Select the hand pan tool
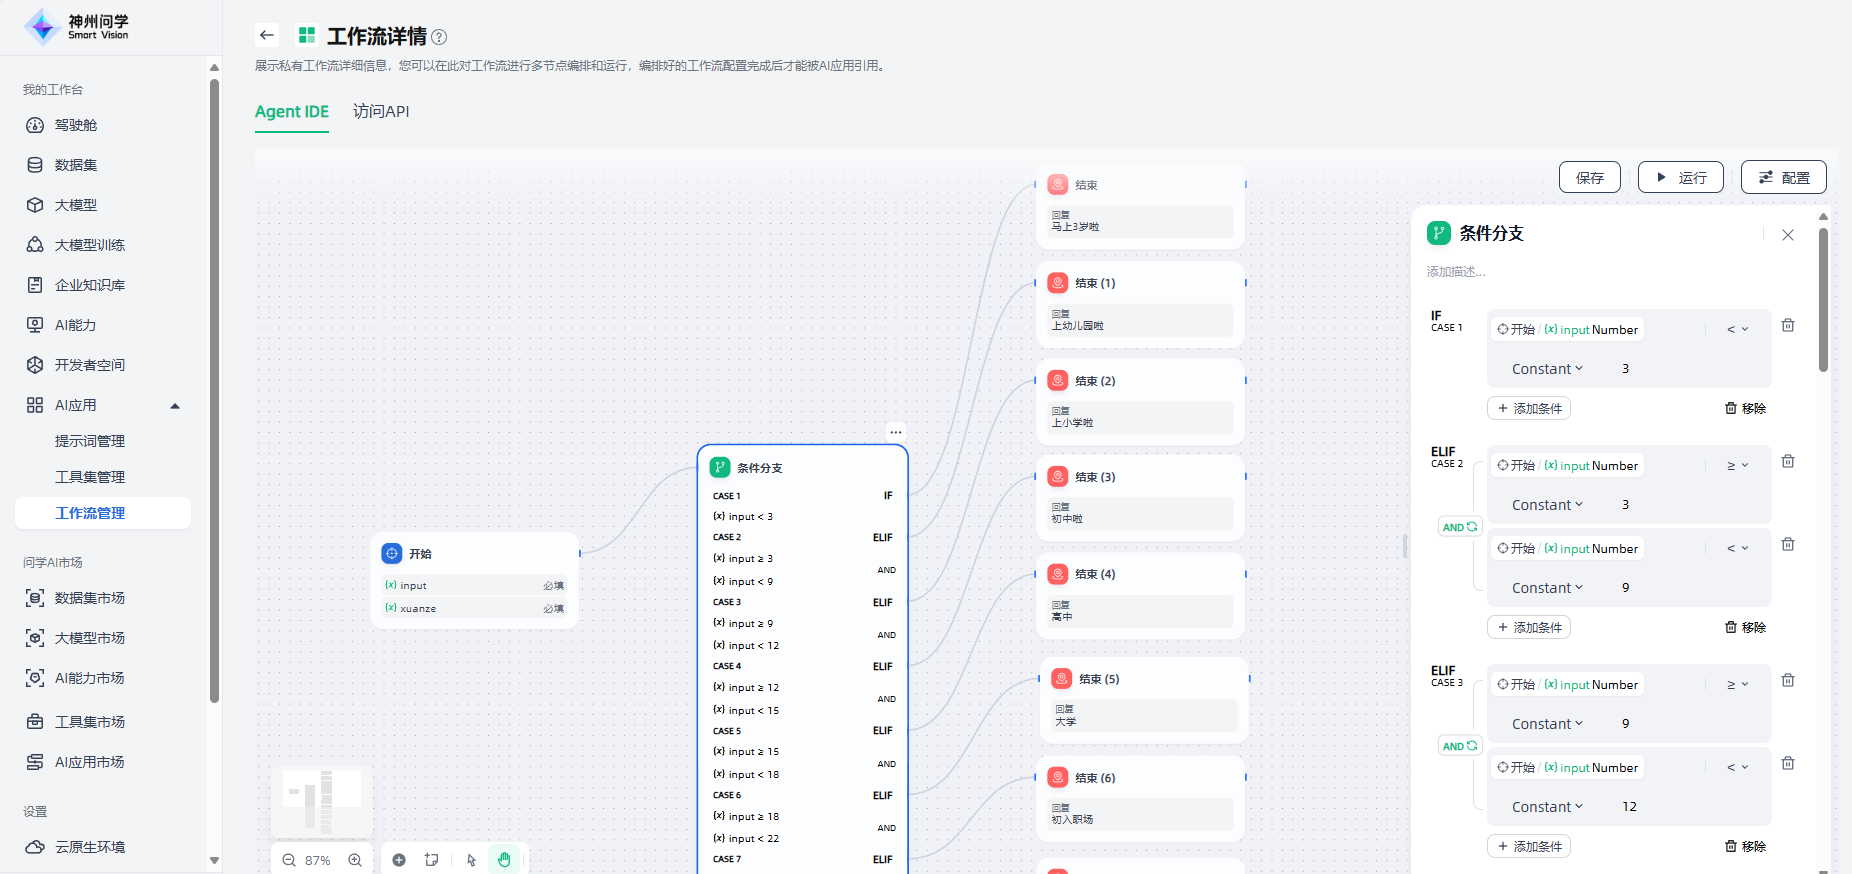This screenshot has height=874, width=1852. click(504, 860)
